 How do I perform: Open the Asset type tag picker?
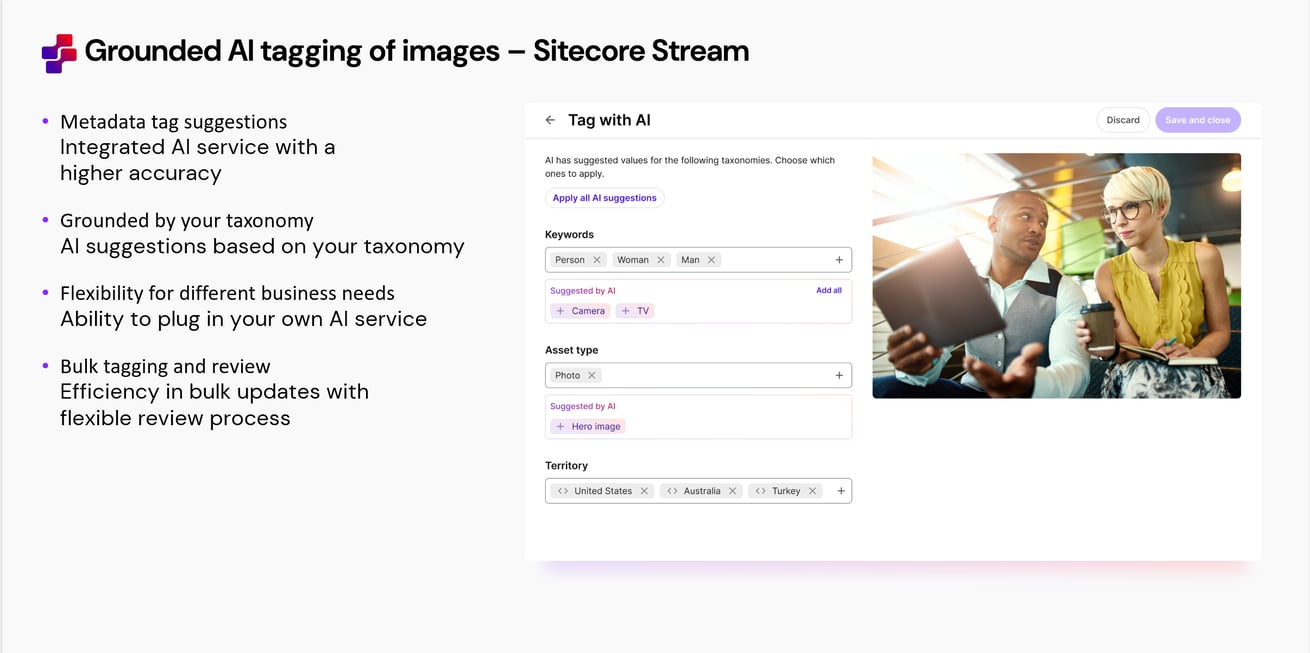(x=839, y=374)
